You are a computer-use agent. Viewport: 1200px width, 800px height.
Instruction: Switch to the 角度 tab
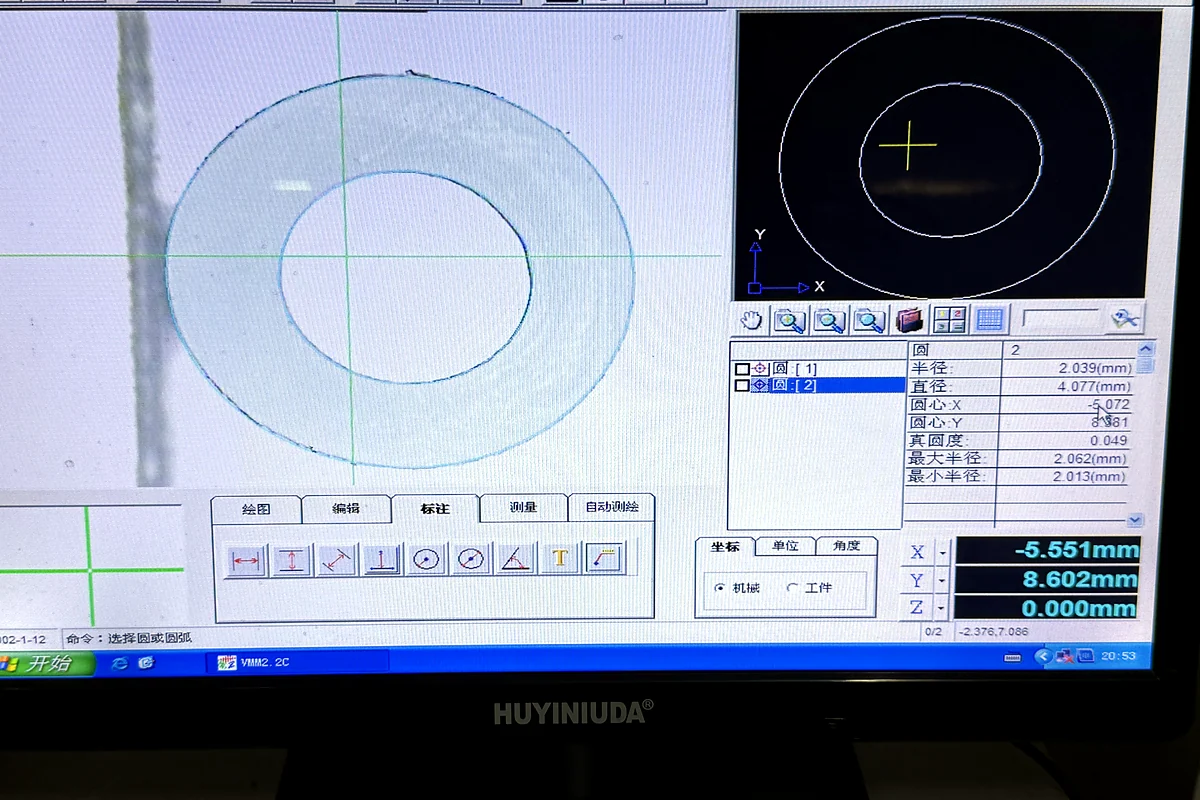tap(846, 546)
